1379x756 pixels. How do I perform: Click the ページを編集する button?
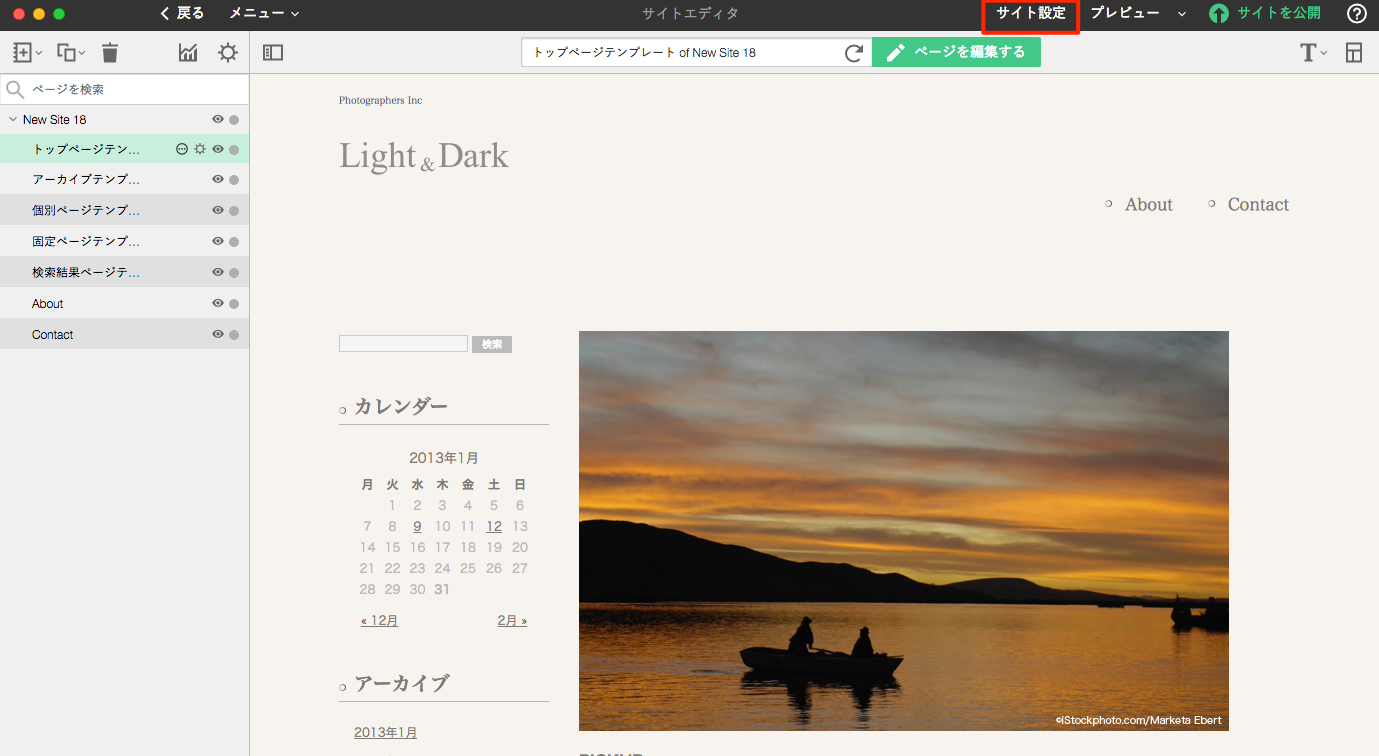tap(956, 52)
